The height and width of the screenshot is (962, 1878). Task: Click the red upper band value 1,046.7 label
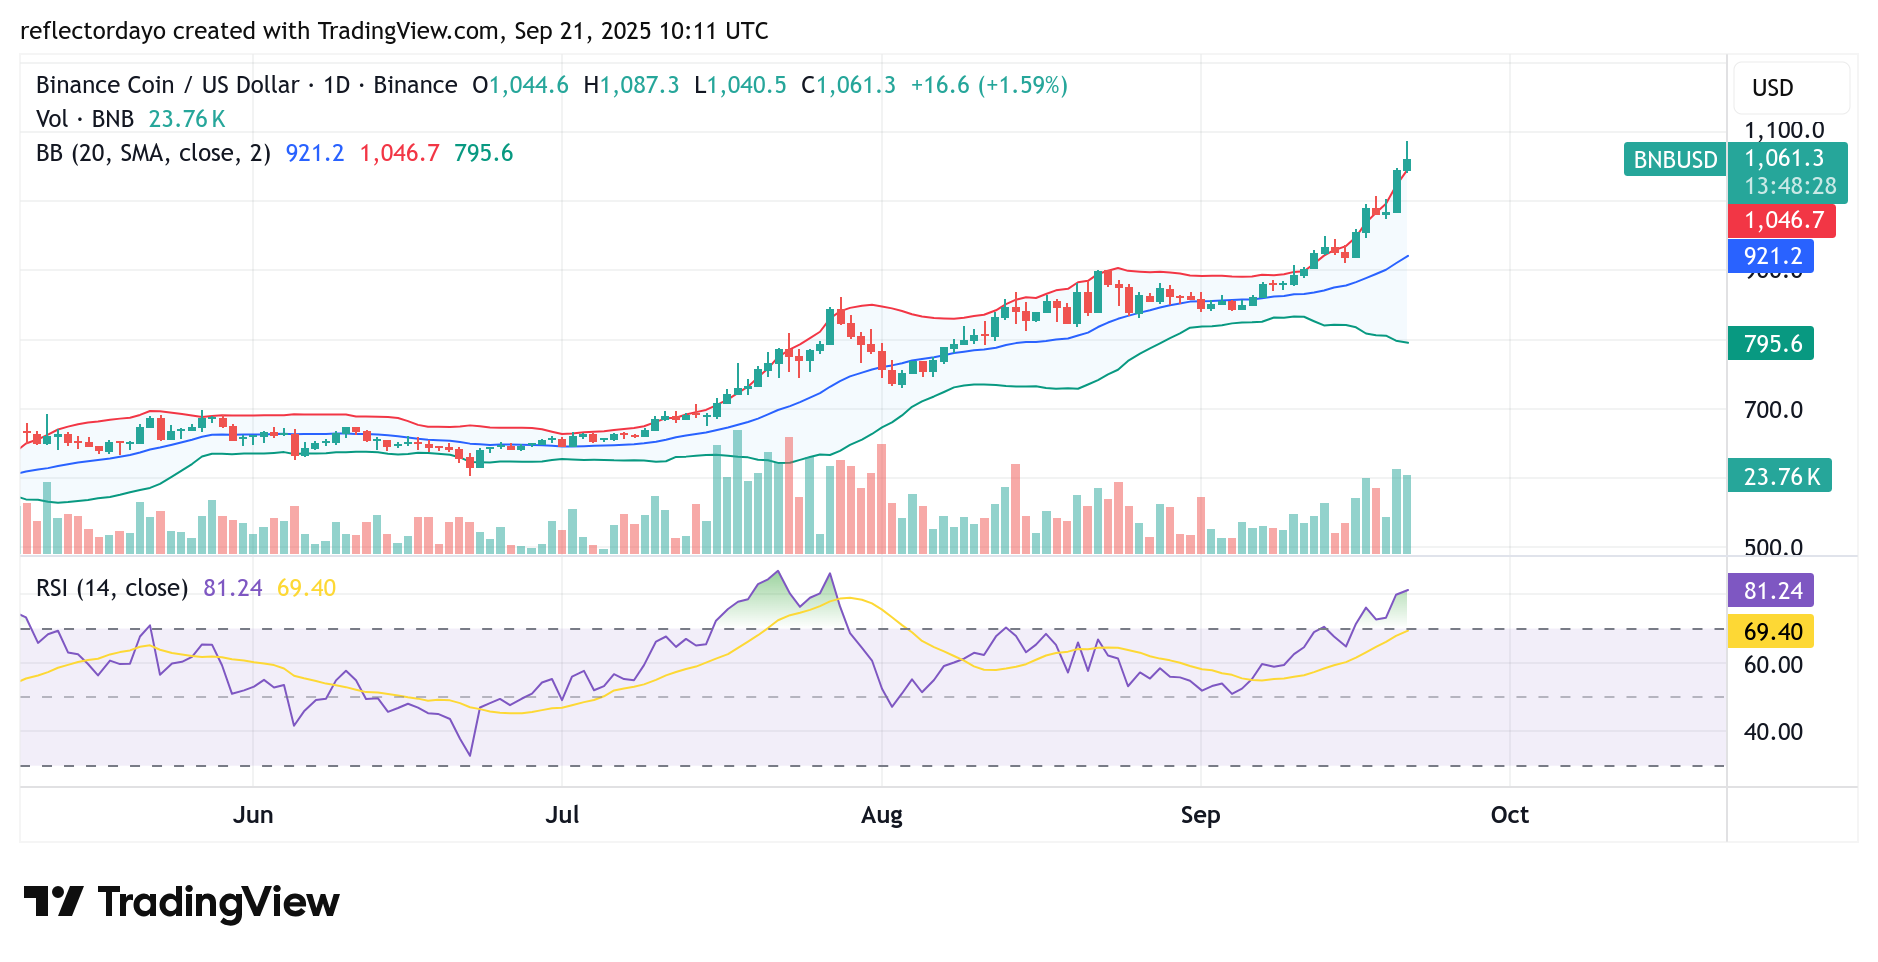tap(1782, 220)
